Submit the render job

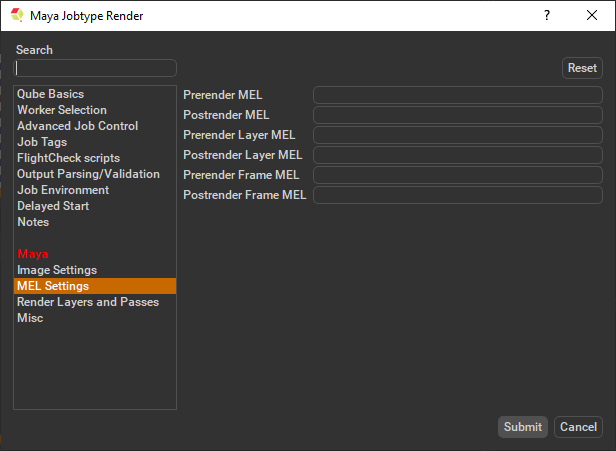[522, 427]
